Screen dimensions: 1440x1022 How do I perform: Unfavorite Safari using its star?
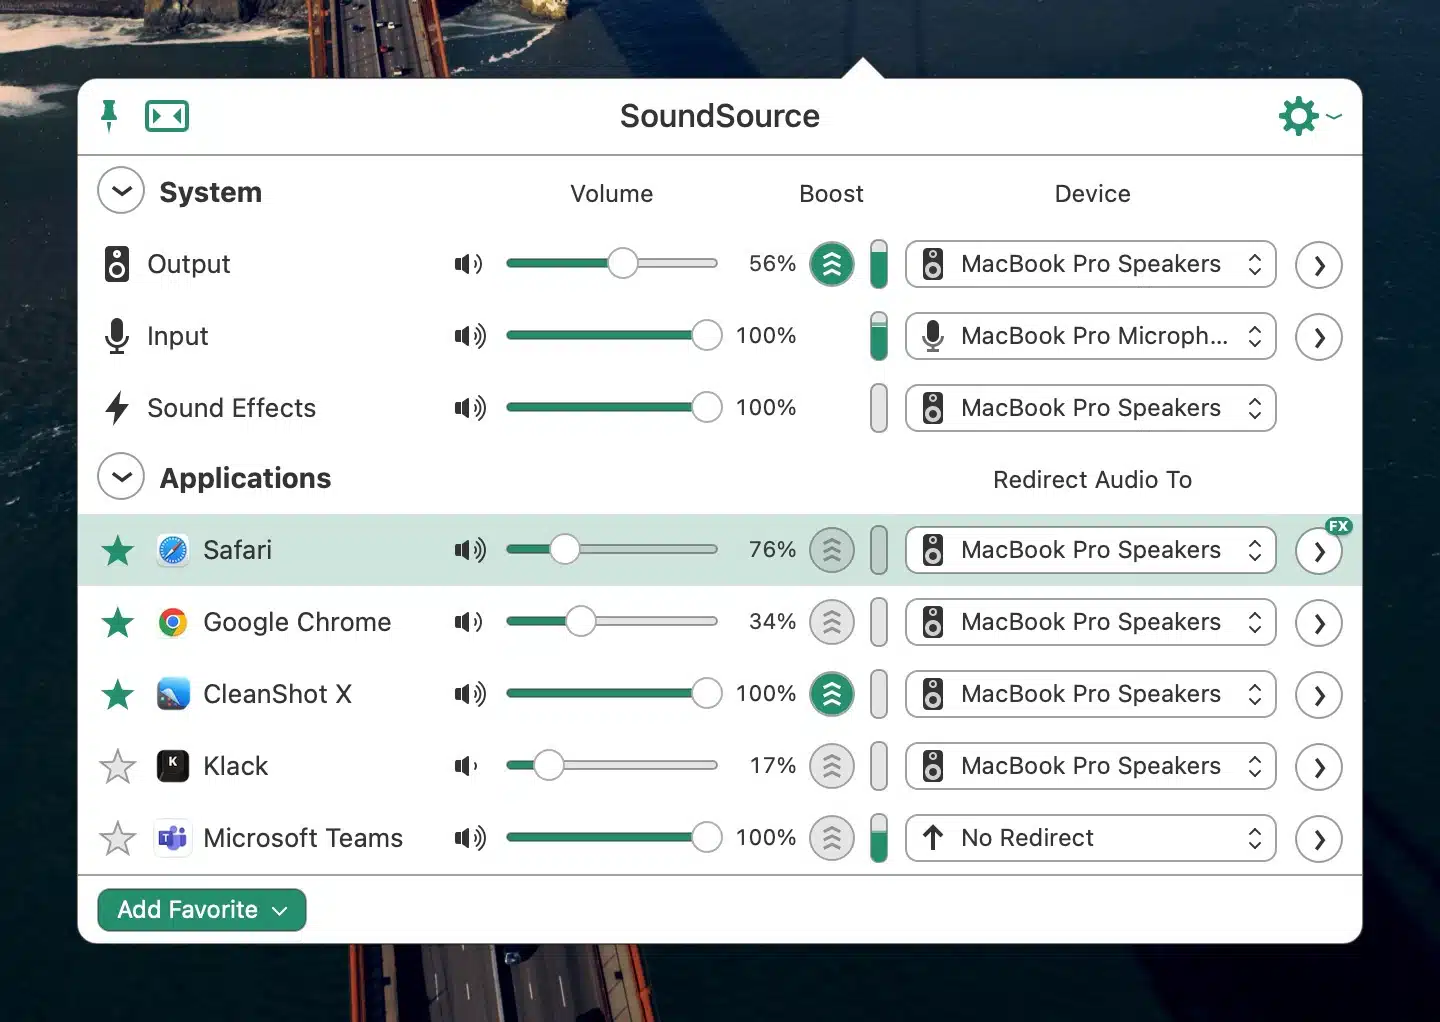point(118,550)
